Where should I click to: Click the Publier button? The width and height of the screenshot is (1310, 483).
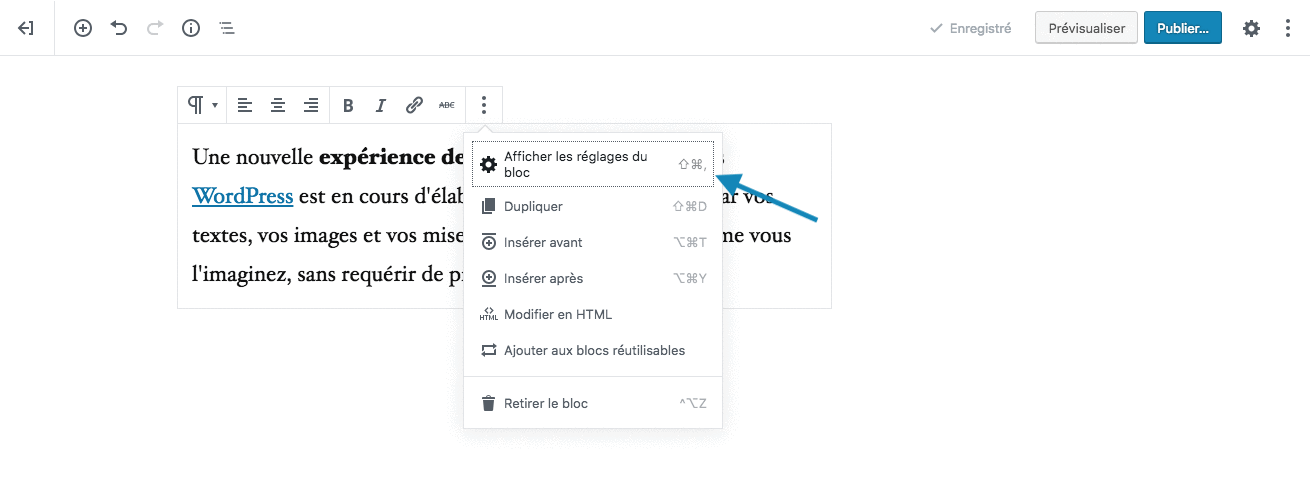point(1182,28)
